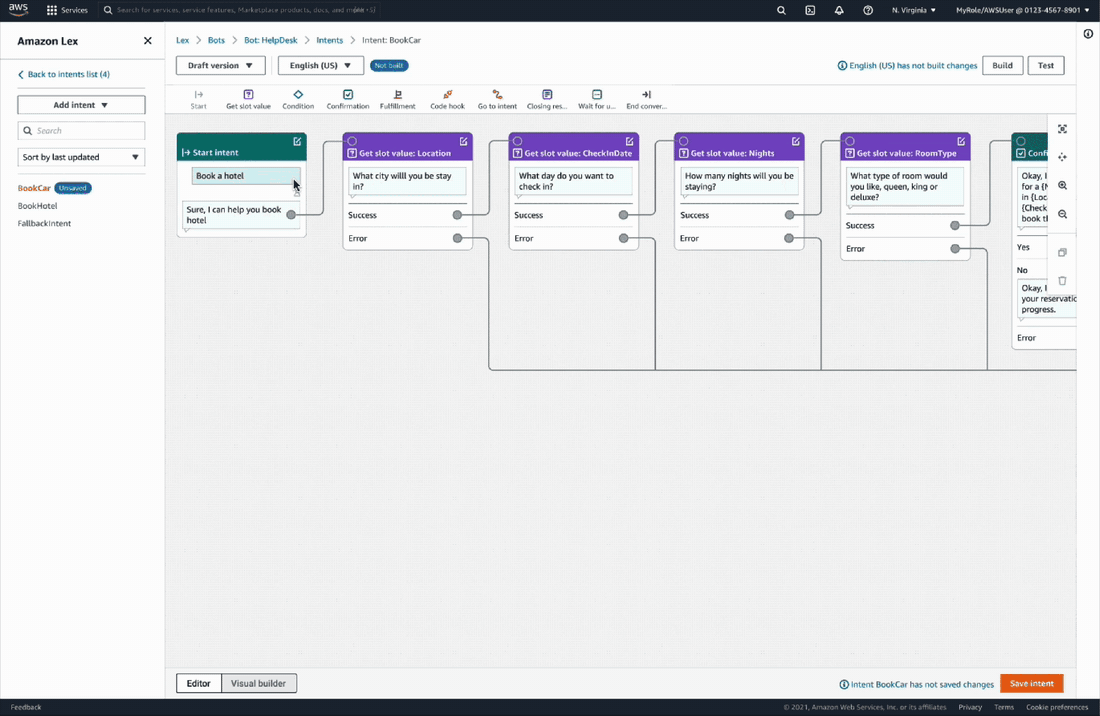Add a Code hook block
This screenshot has height=716, width=1100.
(448, 100)
